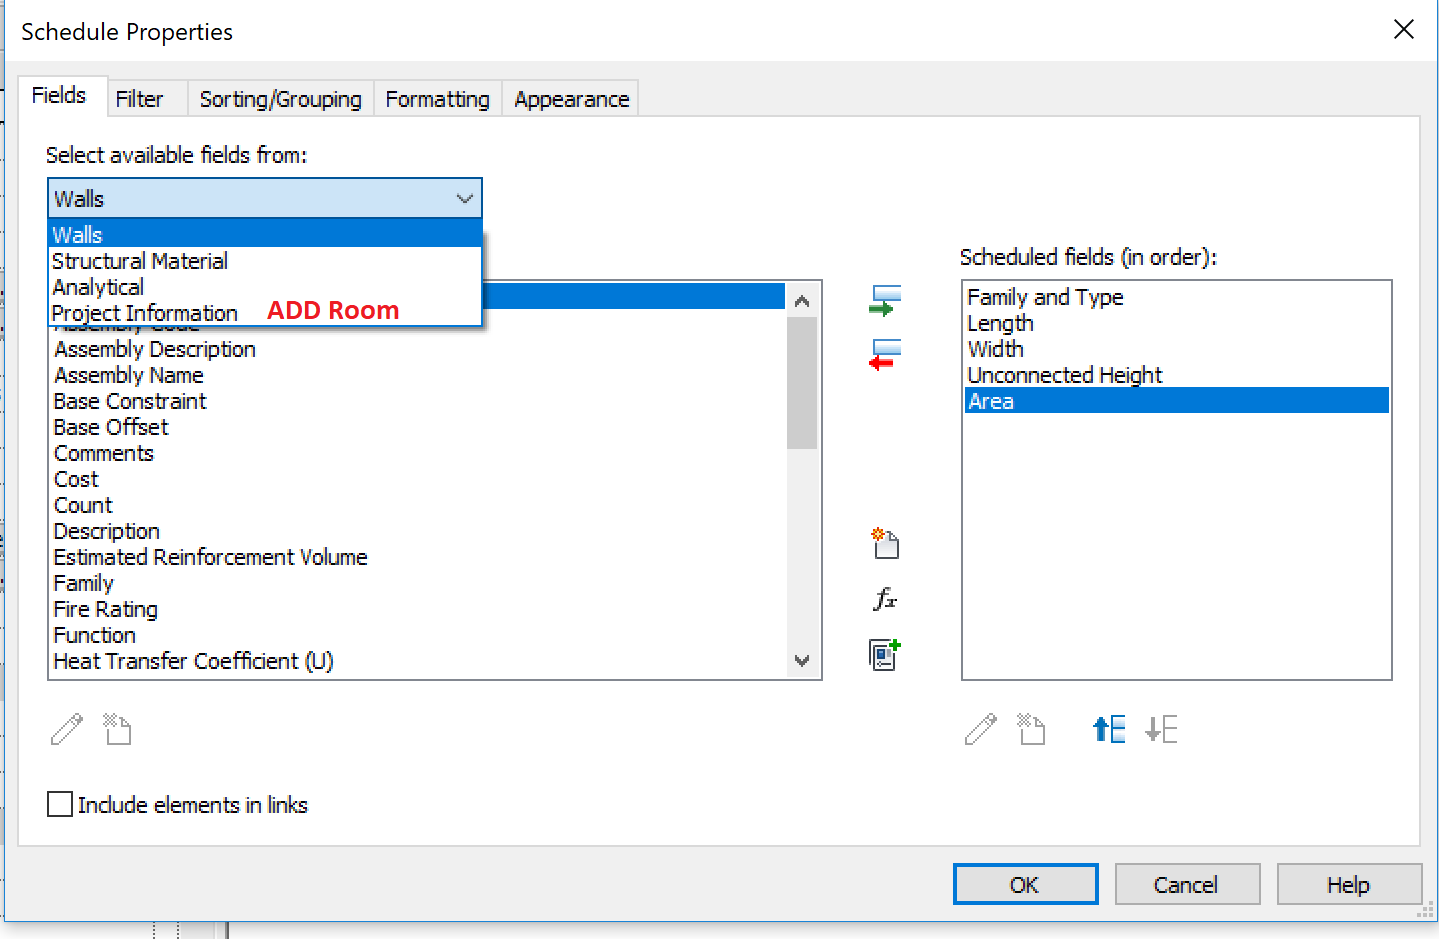This screenshot has width=1439, height=939.
Task: Click scrollbar up arrow in available fields
Action: coord(802,300)
